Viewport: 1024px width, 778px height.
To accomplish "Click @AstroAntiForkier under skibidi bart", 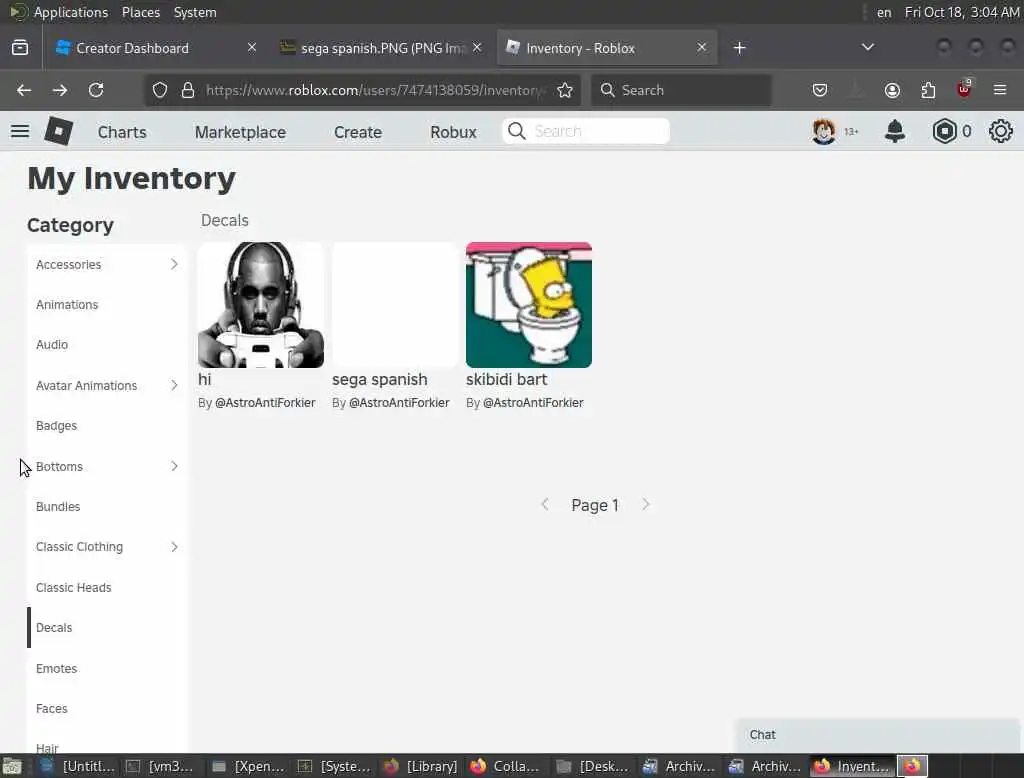I will coord(533,402).
